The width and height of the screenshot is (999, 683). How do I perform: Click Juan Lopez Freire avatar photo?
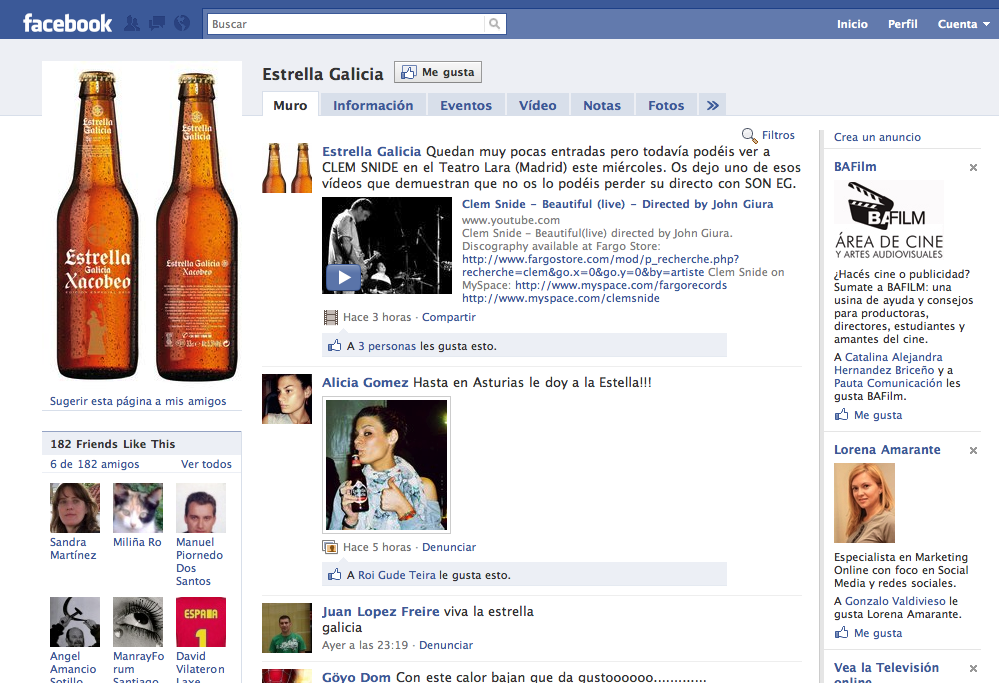[287, 628]
